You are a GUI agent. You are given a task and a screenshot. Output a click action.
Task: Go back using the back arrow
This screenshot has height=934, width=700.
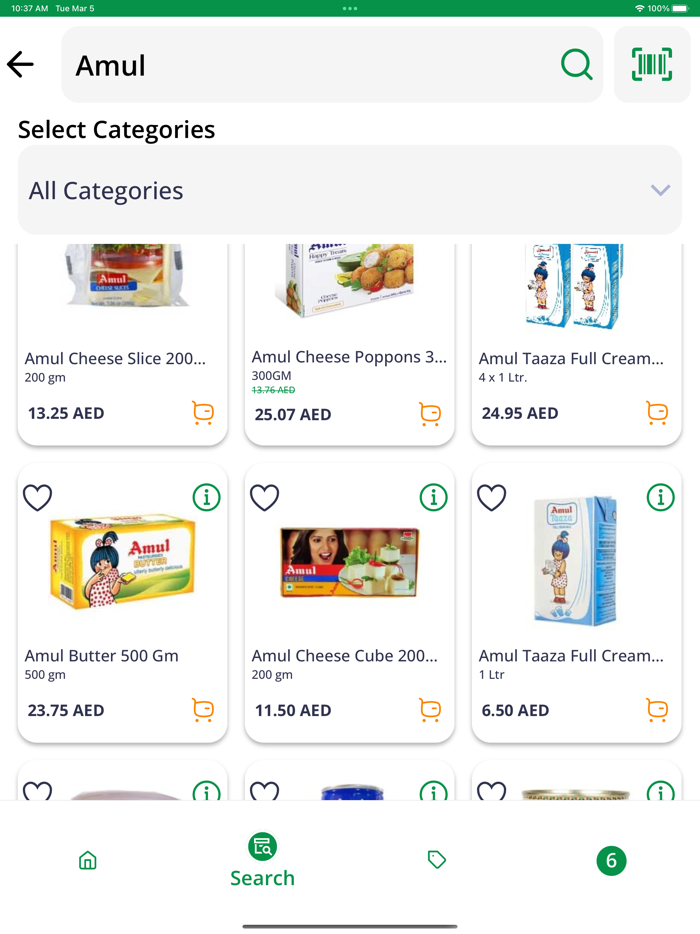pos(19,64)
